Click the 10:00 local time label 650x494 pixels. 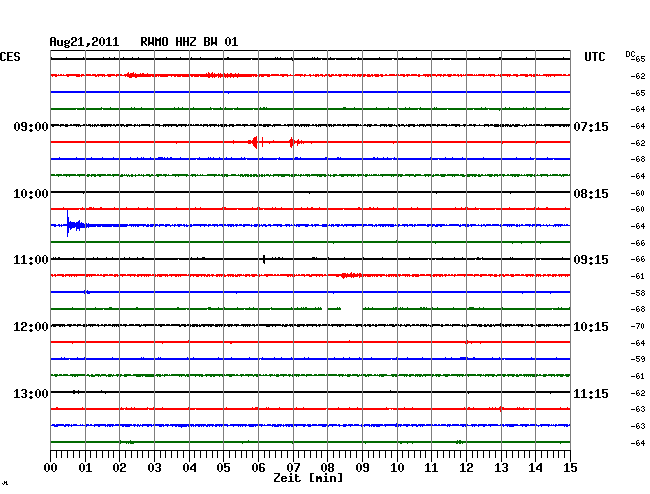pyautogui.click(x=31, y=194)
